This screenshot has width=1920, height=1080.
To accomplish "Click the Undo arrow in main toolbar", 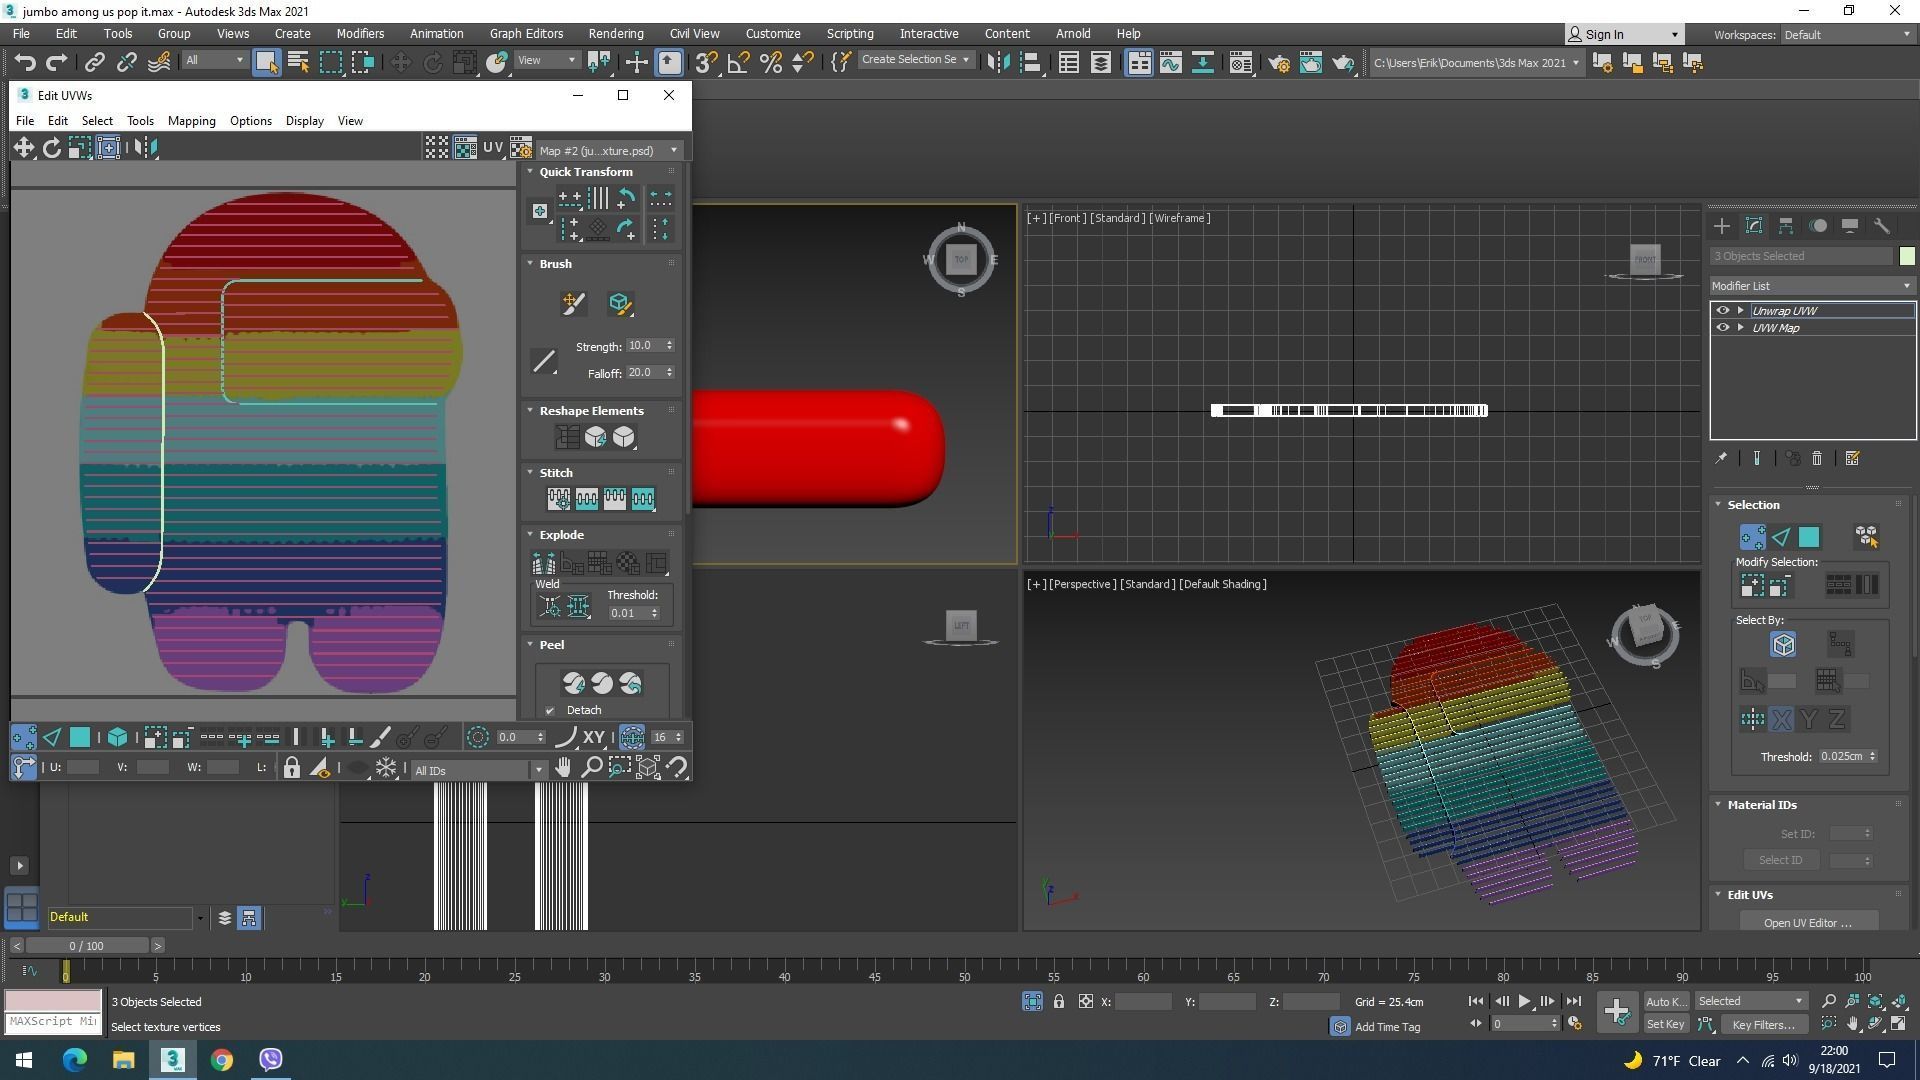I will pyautogui.click(x=24, y=63).
